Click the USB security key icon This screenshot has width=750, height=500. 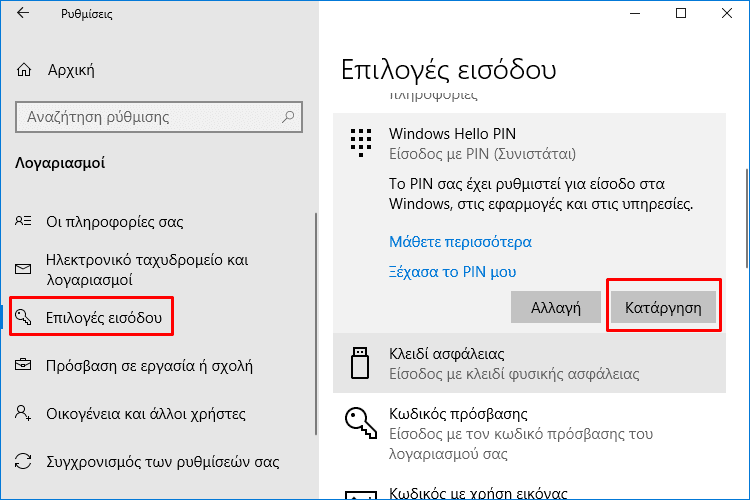coord(360,363)
